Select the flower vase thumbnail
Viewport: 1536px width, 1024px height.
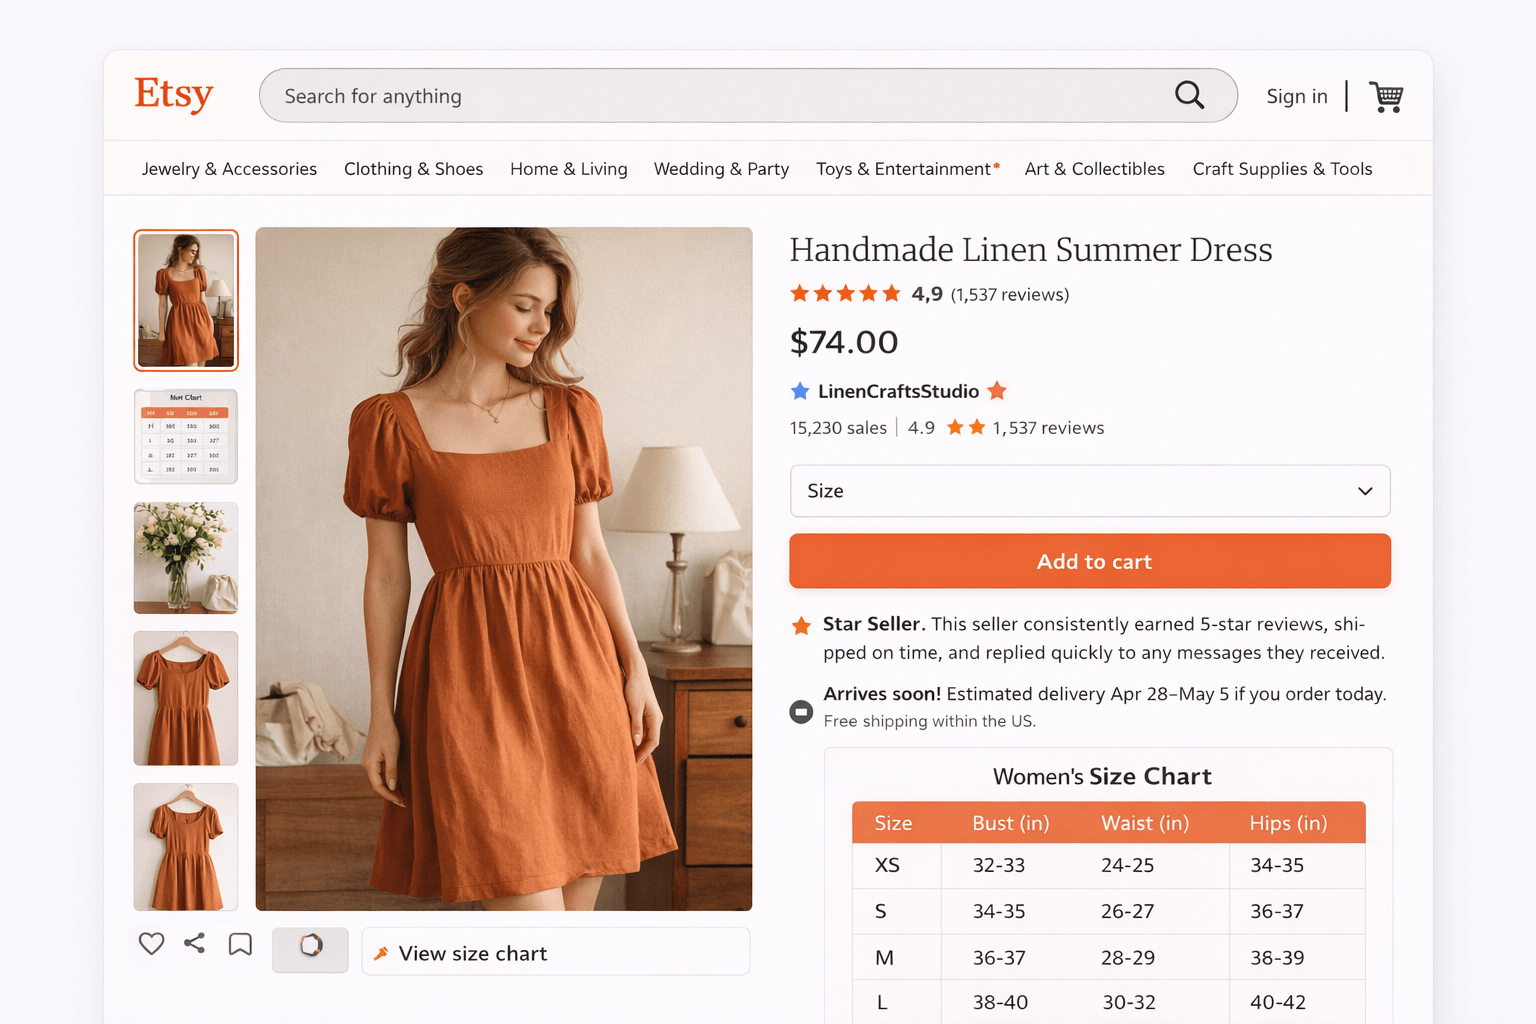[x=186, y=558]
